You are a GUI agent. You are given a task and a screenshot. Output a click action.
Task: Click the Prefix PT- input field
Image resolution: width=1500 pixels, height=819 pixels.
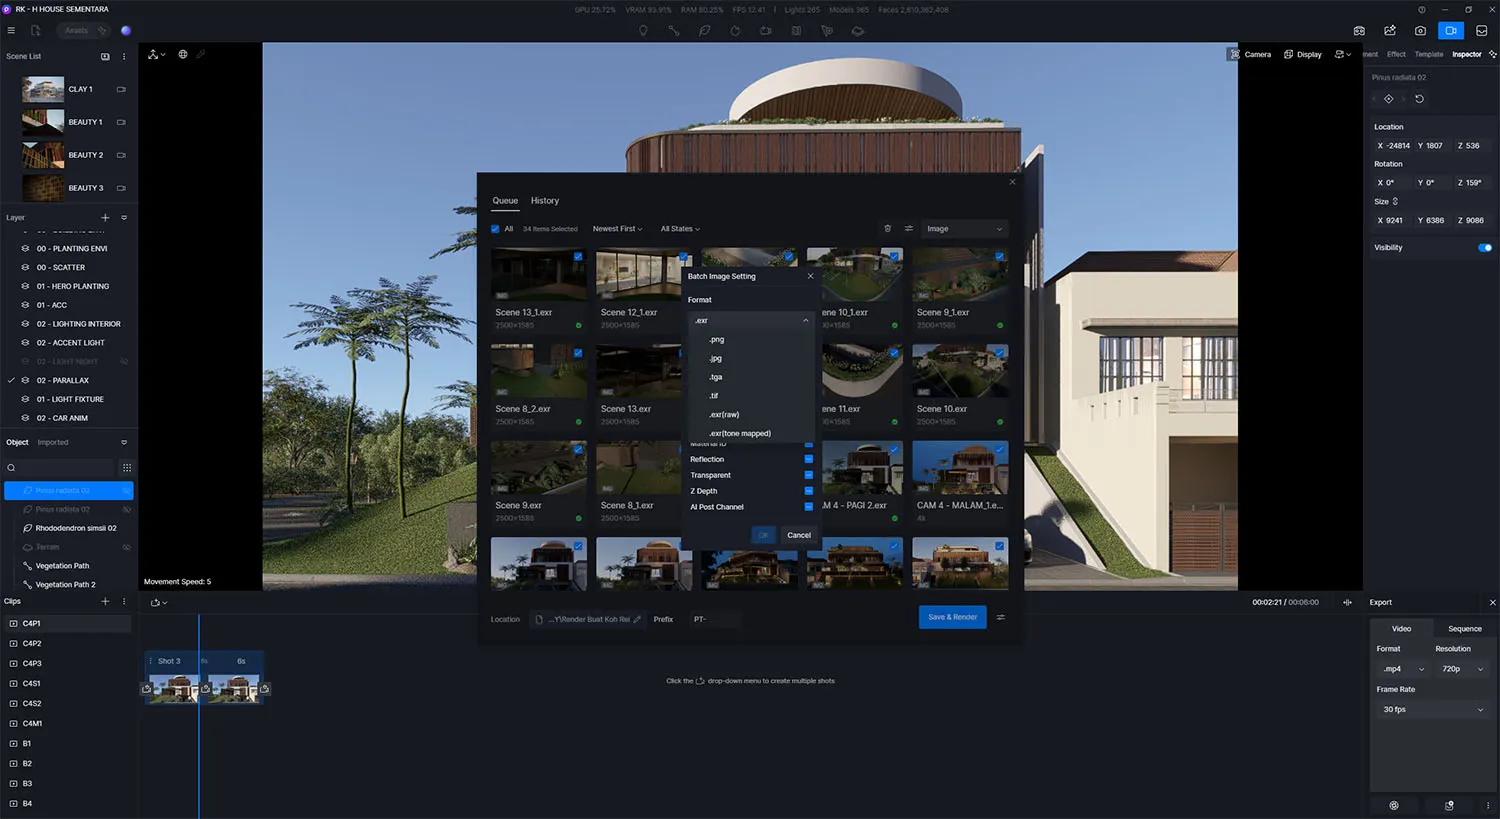(x=715, y=619)
